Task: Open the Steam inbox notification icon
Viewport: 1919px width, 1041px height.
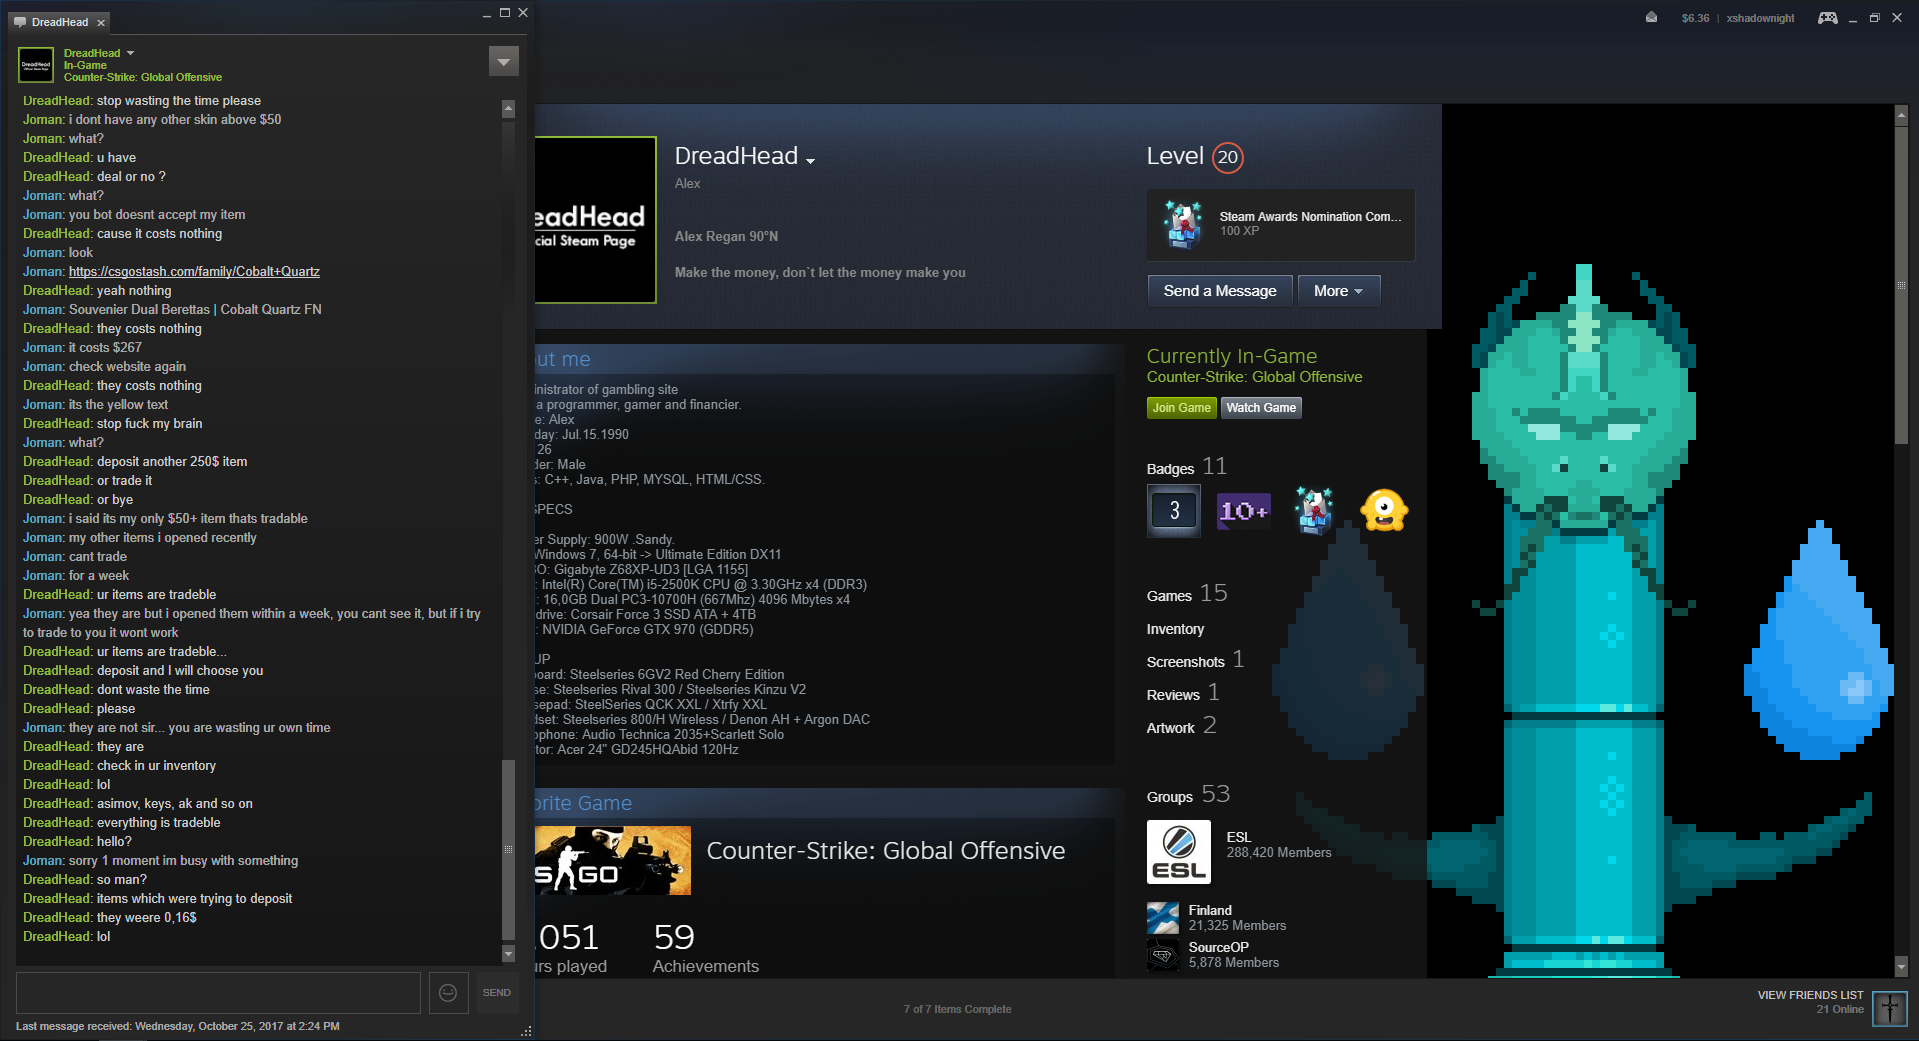Action: (1651, 18)
